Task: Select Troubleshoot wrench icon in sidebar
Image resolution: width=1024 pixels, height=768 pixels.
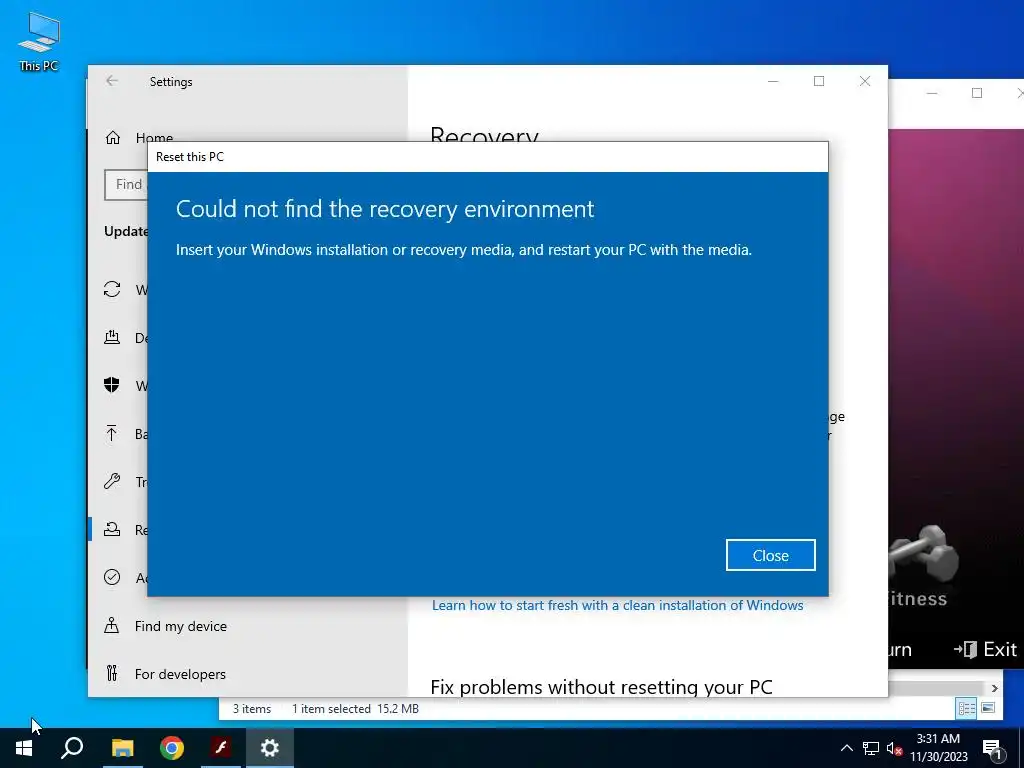Action: pos(112,481)
